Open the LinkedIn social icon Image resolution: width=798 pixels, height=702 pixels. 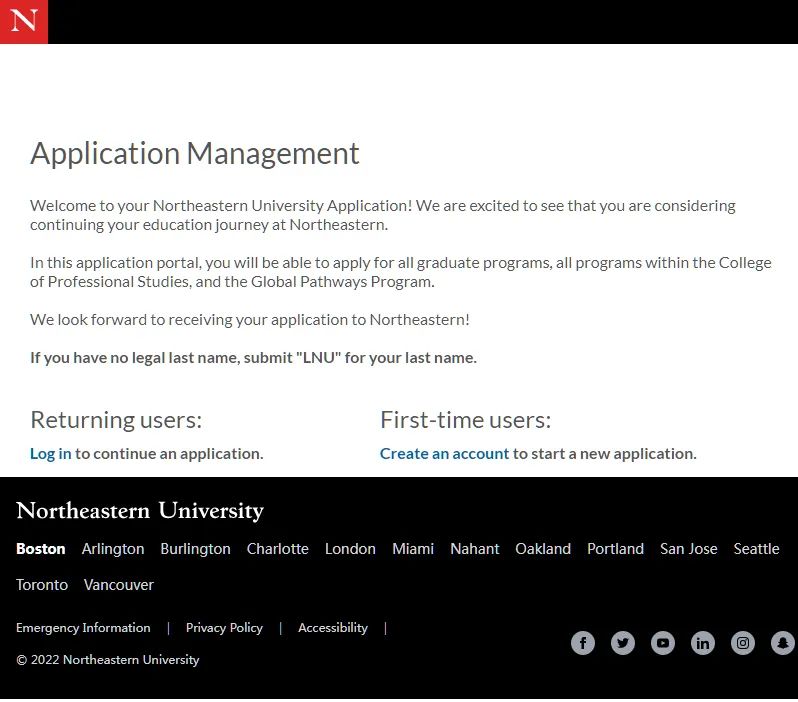coord(703,643)
